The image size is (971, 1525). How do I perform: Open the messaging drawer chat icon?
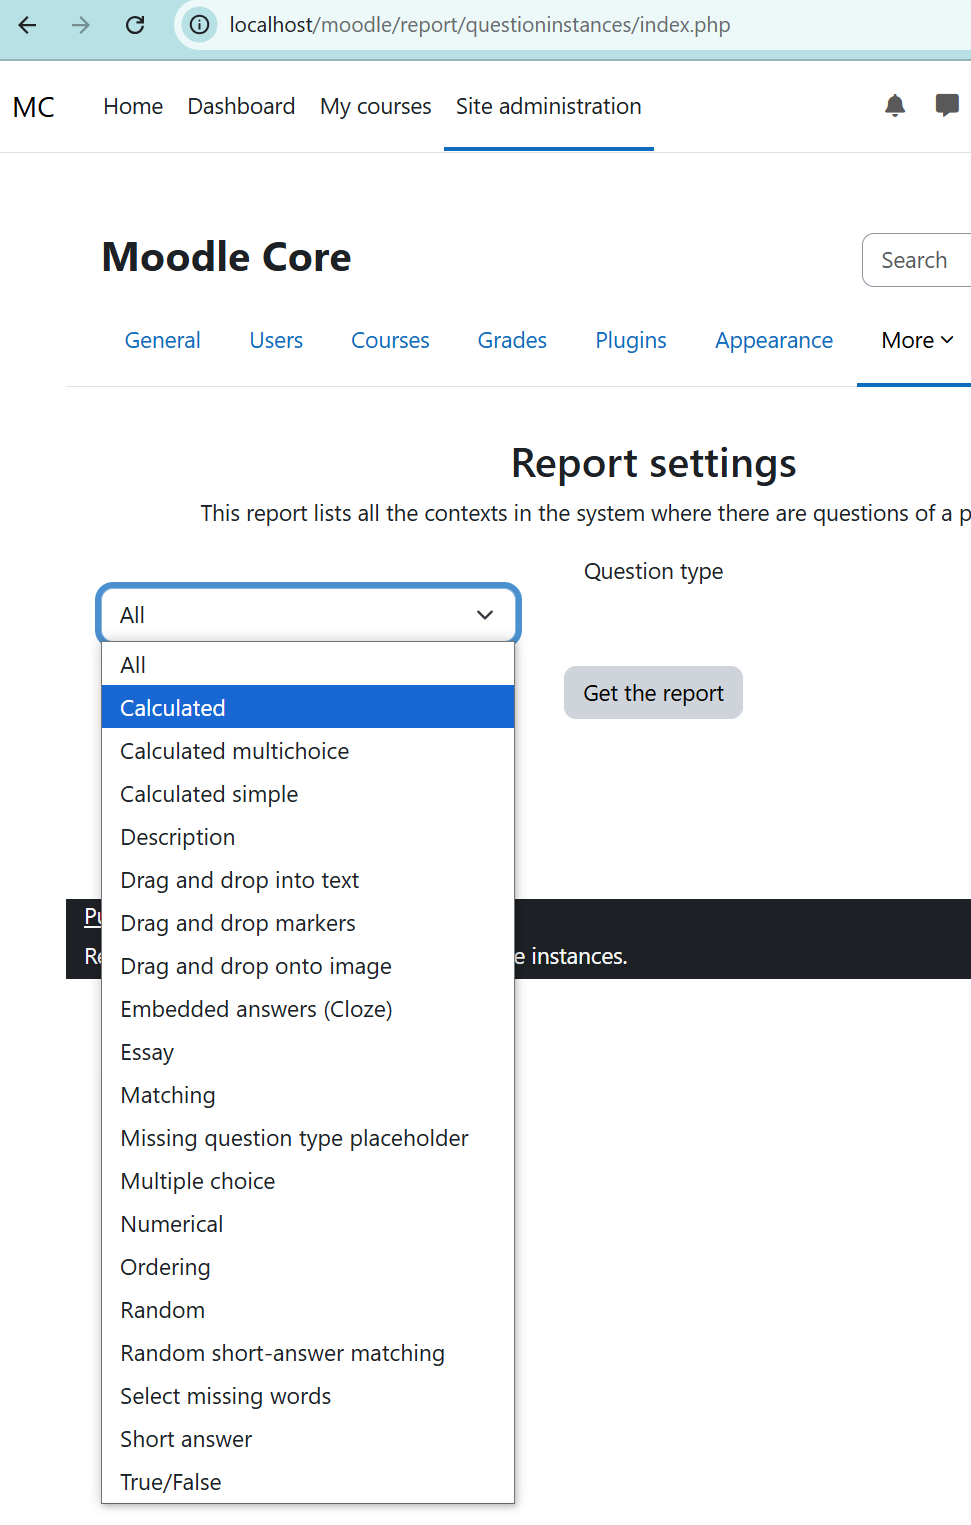tap(946, 105)
